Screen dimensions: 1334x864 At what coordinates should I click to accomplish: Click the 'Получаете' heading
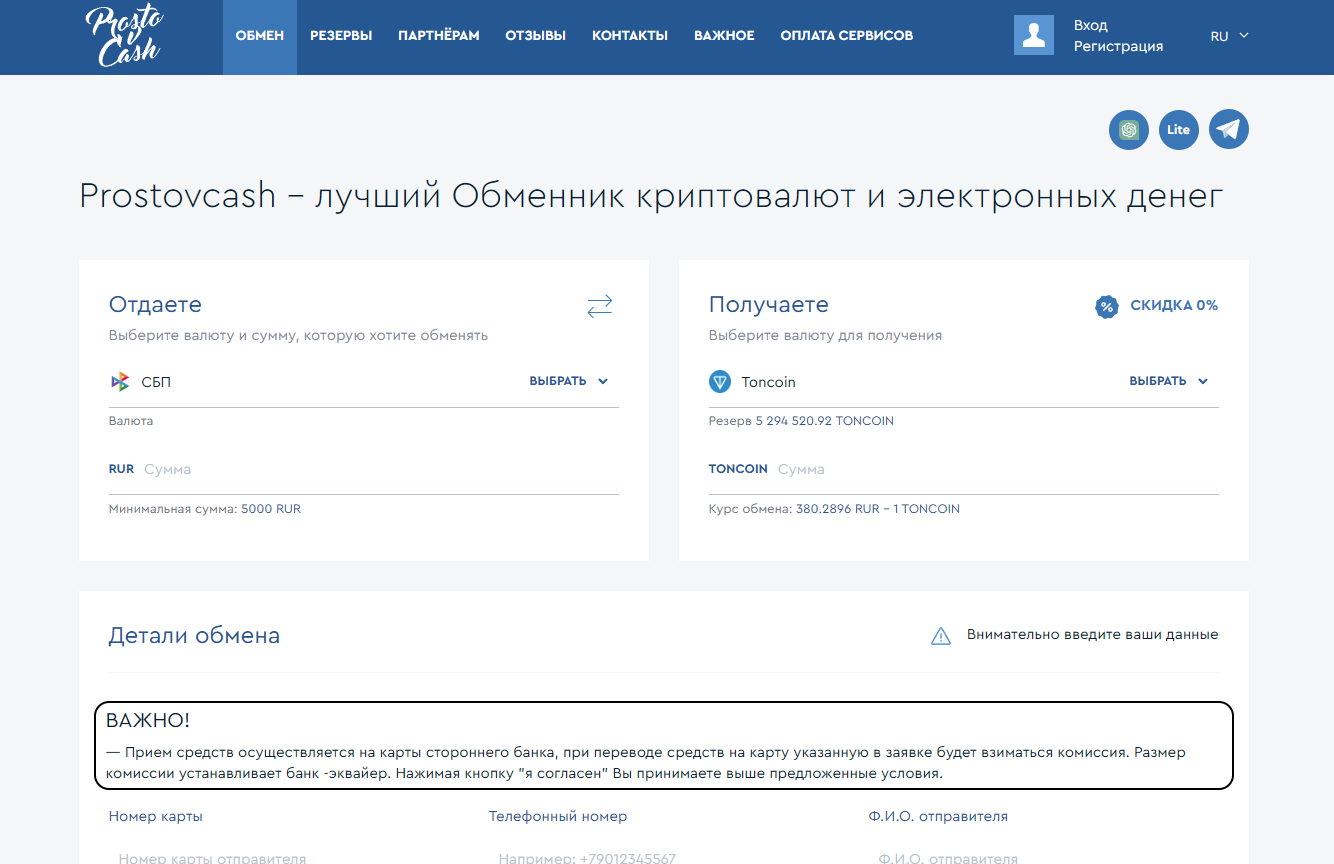tap(769, 304)
